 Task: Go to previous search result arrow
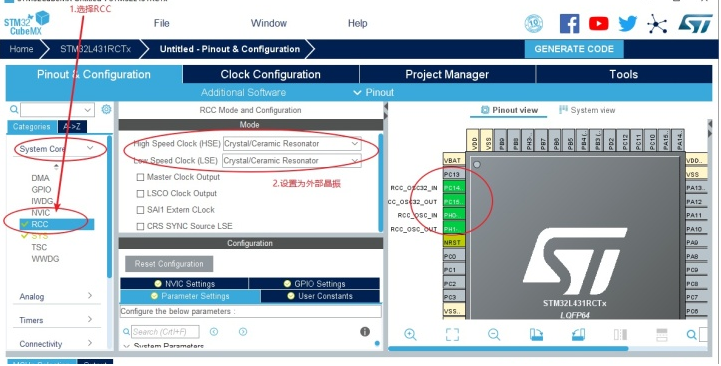pyautogui.click(x=214, y=332)
